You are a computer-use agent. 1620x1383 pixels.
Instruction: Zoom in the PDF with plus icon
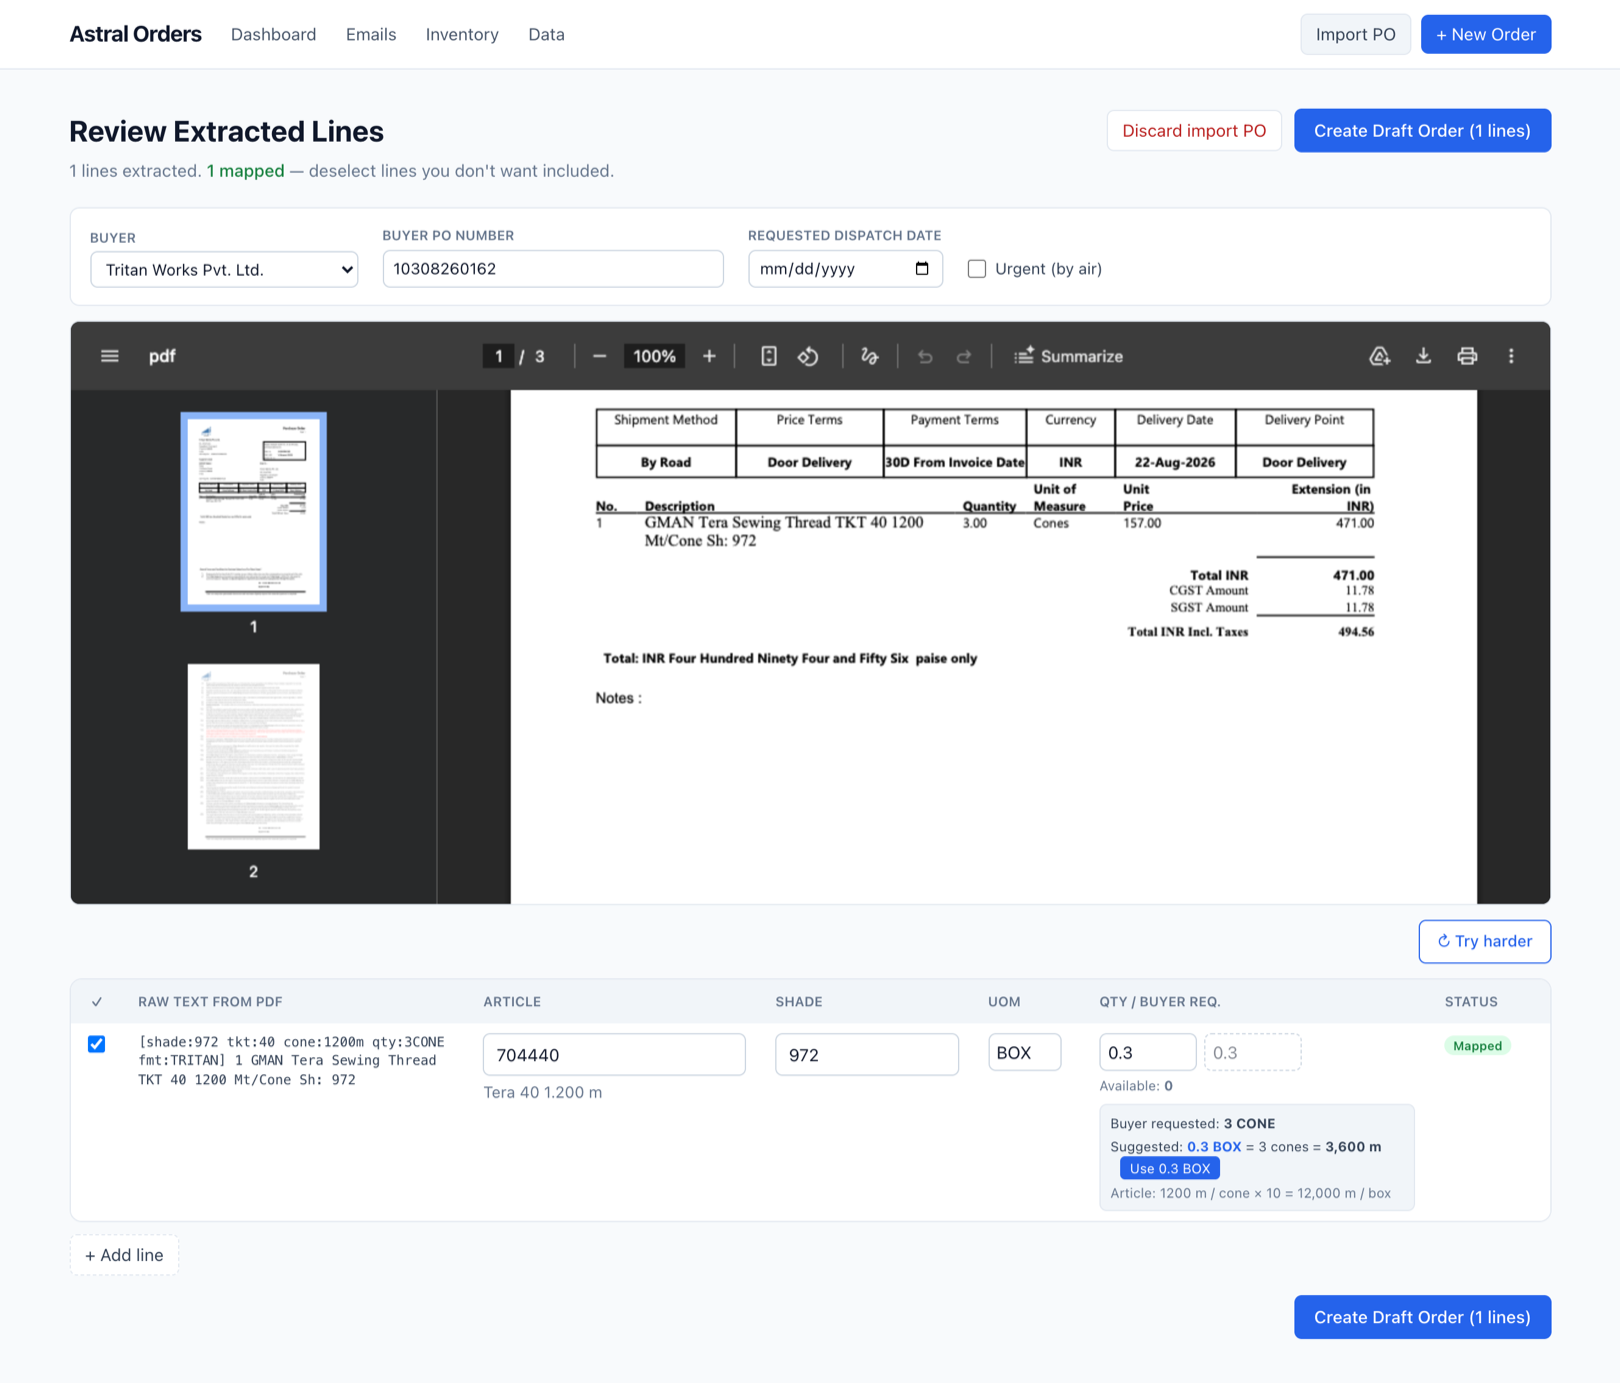709,356
